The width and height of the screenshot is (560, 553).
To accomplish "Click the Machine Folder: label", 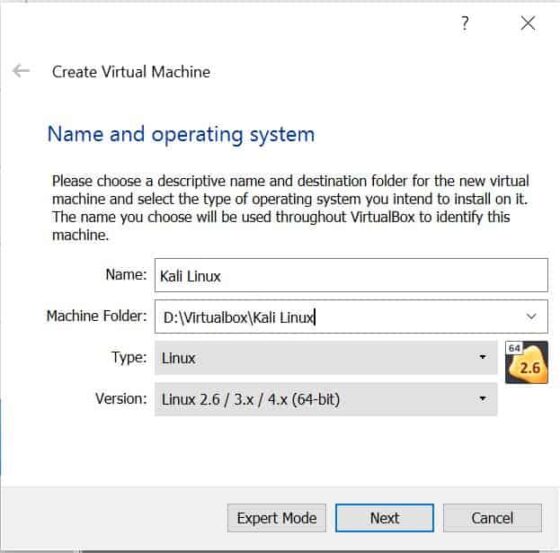I will coord(96,316).
